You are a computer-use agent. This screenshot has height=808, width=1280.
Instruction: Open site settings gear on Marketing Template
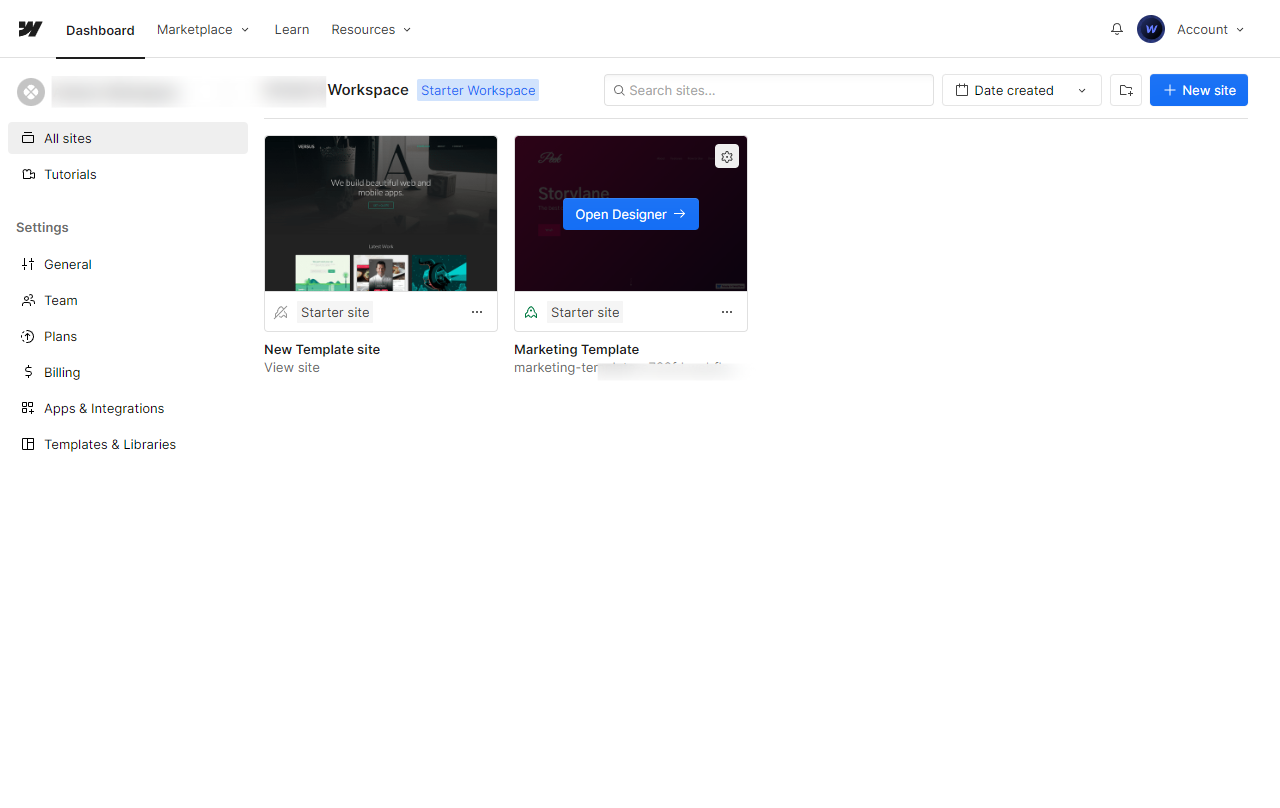click(727, 156)
